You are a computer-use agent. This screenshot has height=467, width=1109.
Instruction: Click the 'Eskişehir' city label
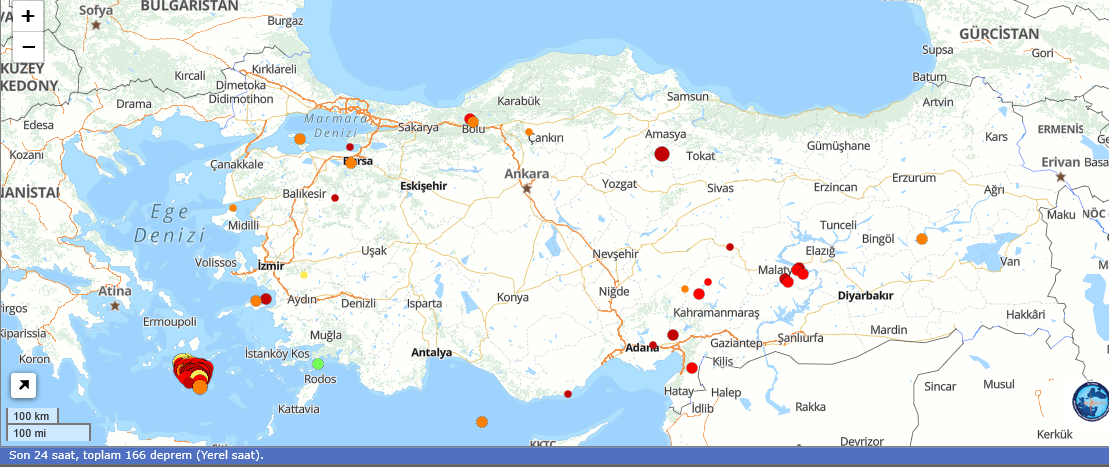pos(424,185)
